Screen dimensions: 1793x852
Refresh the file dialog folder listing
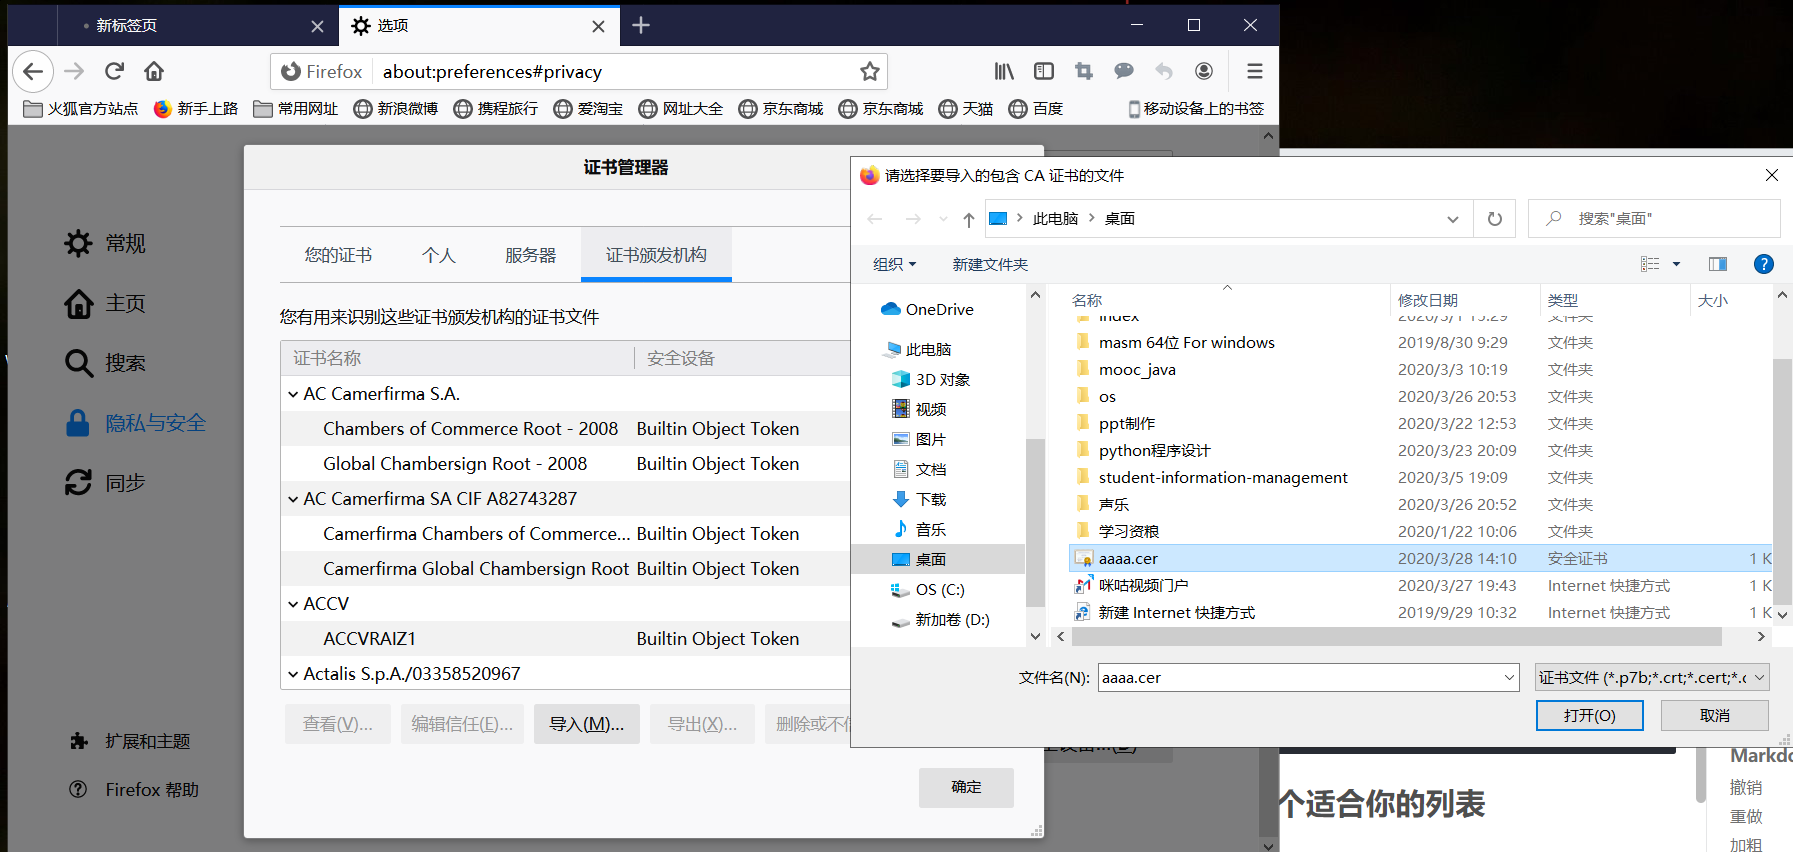point(1494,219)
